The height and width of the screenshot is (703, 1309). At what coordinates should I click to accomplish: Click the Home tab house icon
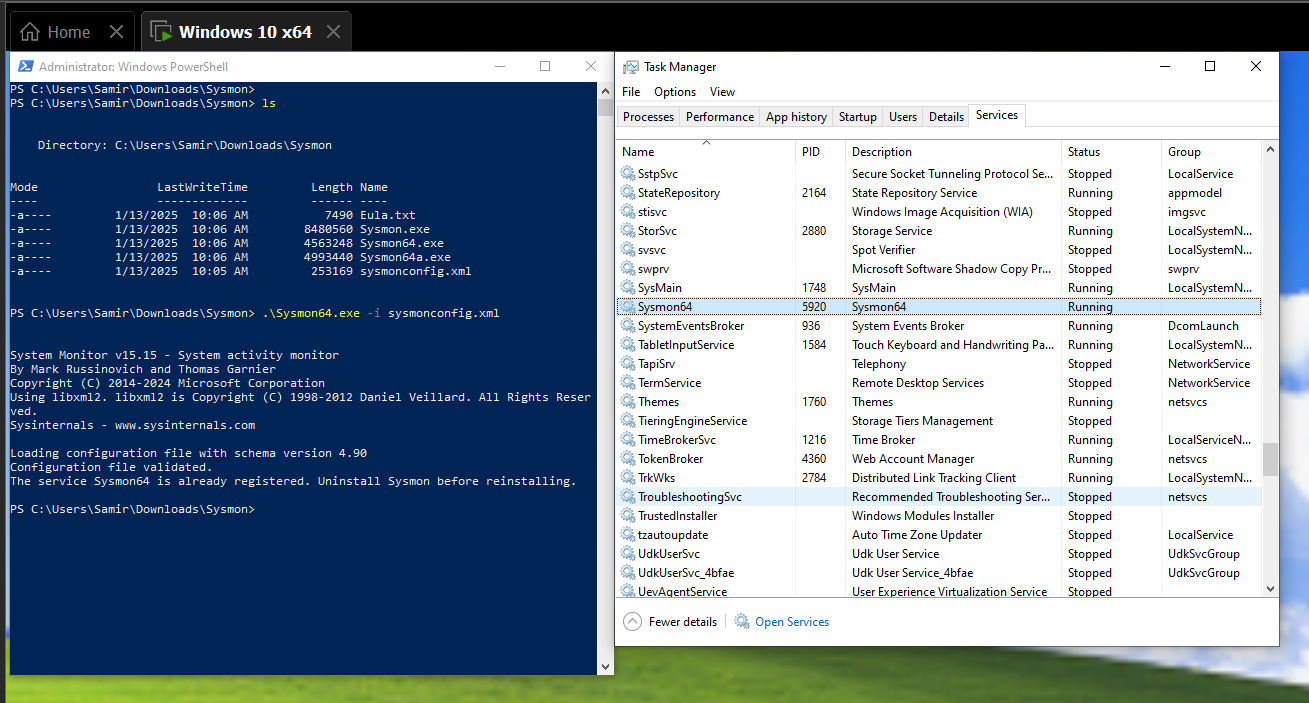[x=31, y=32]
